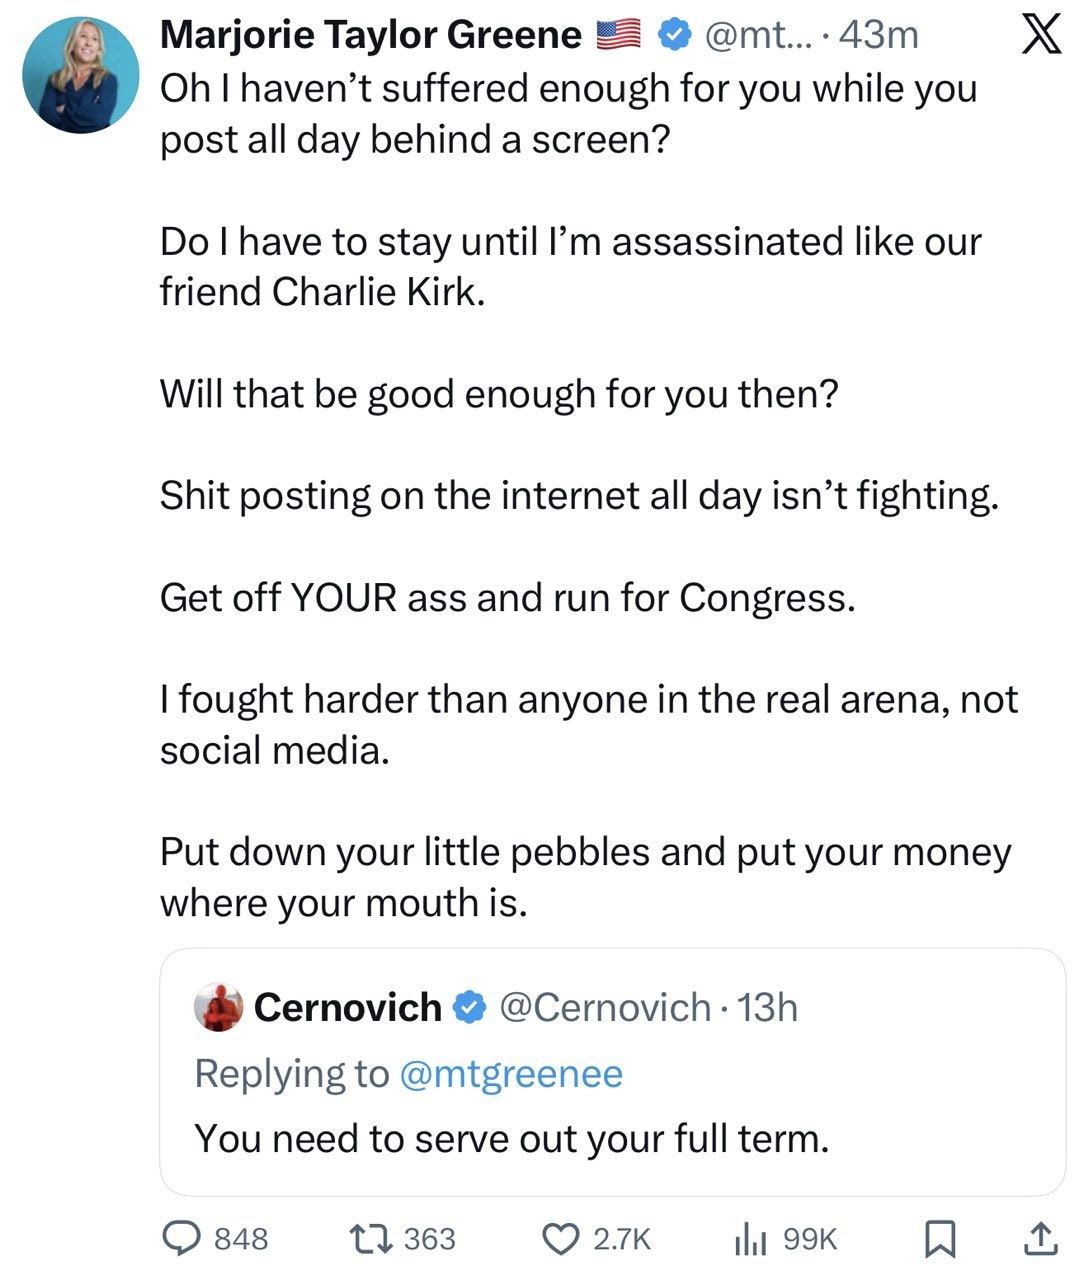The height and width of the screenshot is (1280, 1089).
Task: Click the 13h timestamp on quoted post
Action: pyautogui.click(x=767, y=1007)
